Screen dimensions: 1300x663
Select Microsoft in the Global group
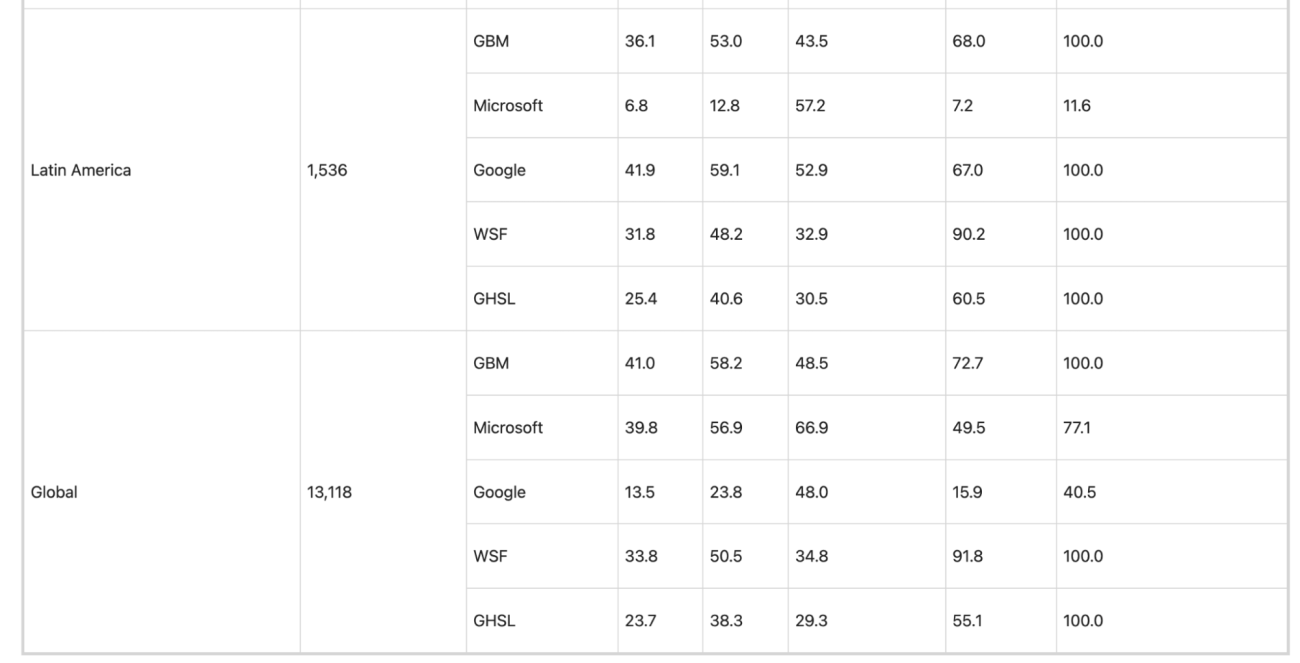pos(508,428)
